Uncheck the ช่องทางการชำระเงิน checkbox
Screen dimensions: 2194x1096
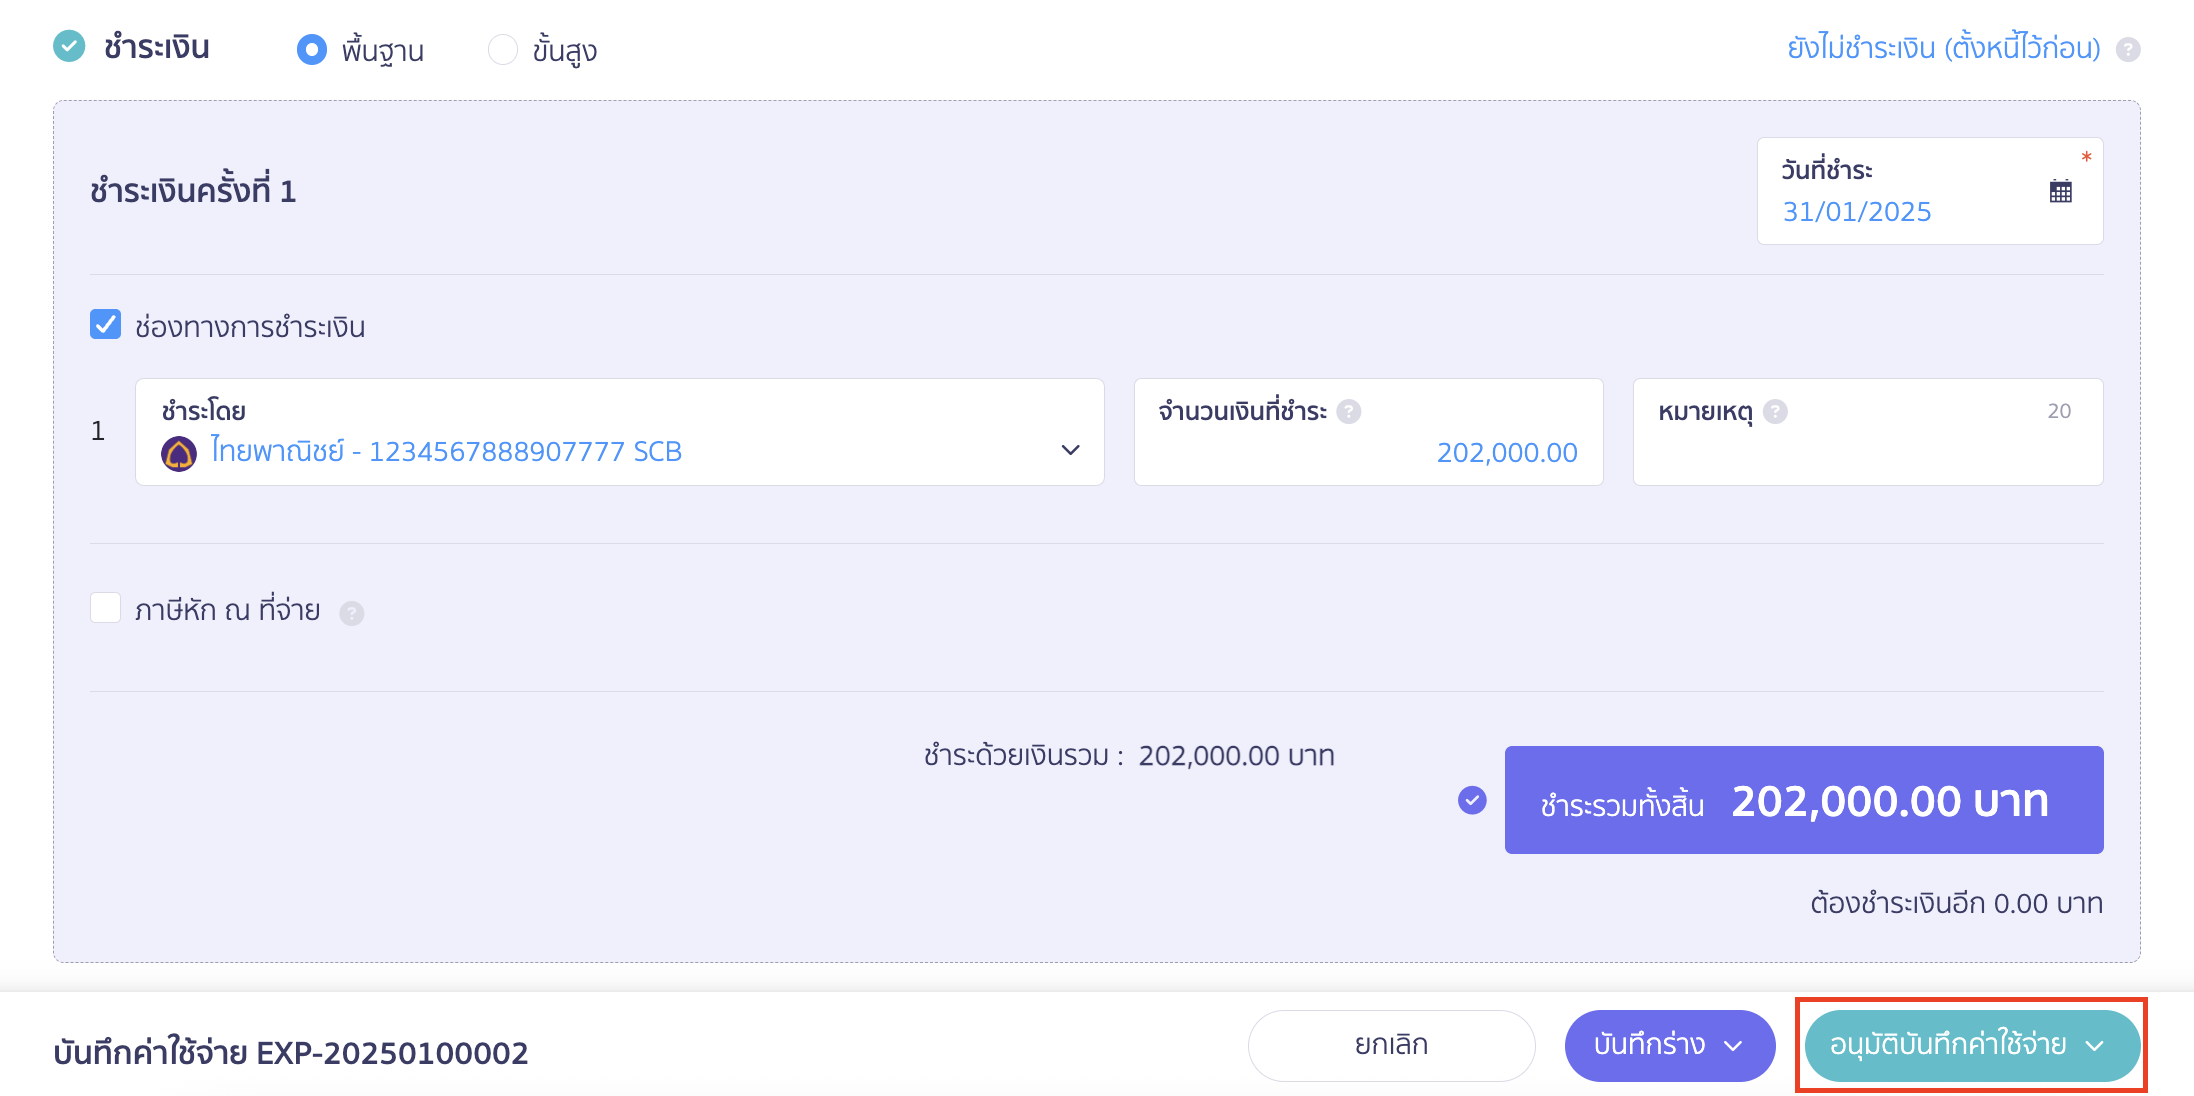click(105, 324)
